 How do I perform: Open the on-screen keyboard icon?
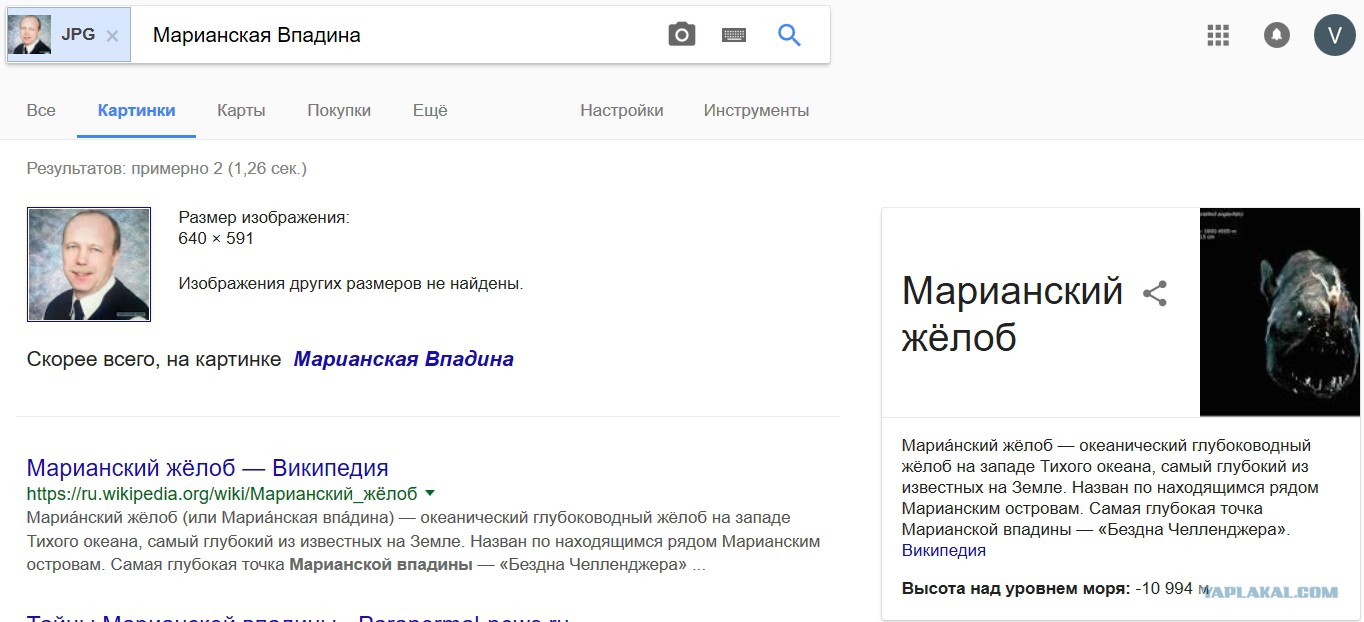(734, 35)
